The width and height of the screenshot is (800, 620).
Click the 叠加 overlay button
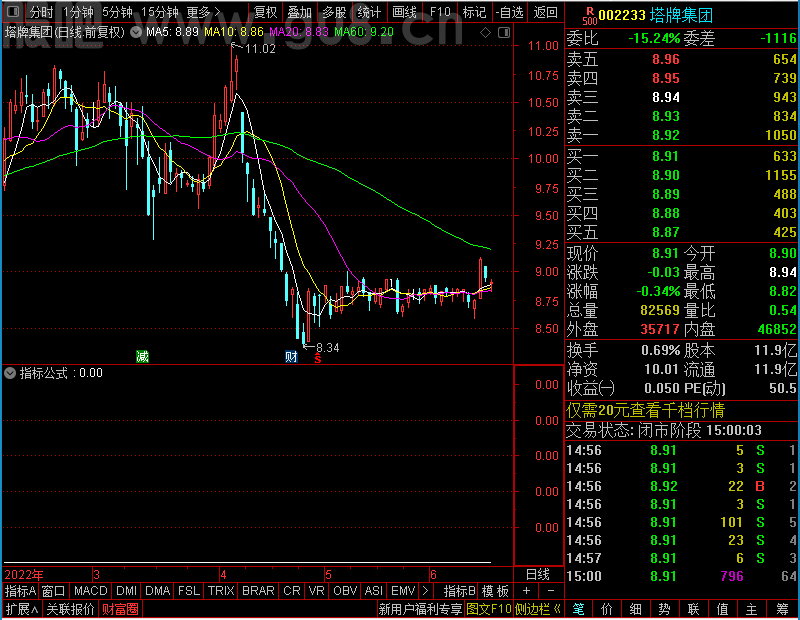[x=299, y=12]
